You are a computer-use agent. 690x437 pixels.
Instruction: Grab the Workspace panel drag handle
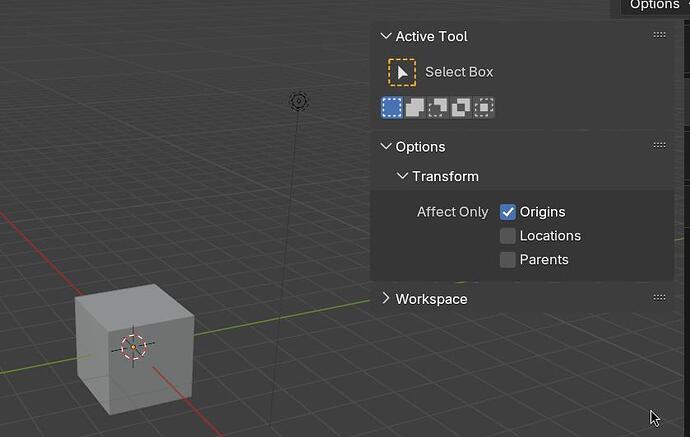coord(659,298)
